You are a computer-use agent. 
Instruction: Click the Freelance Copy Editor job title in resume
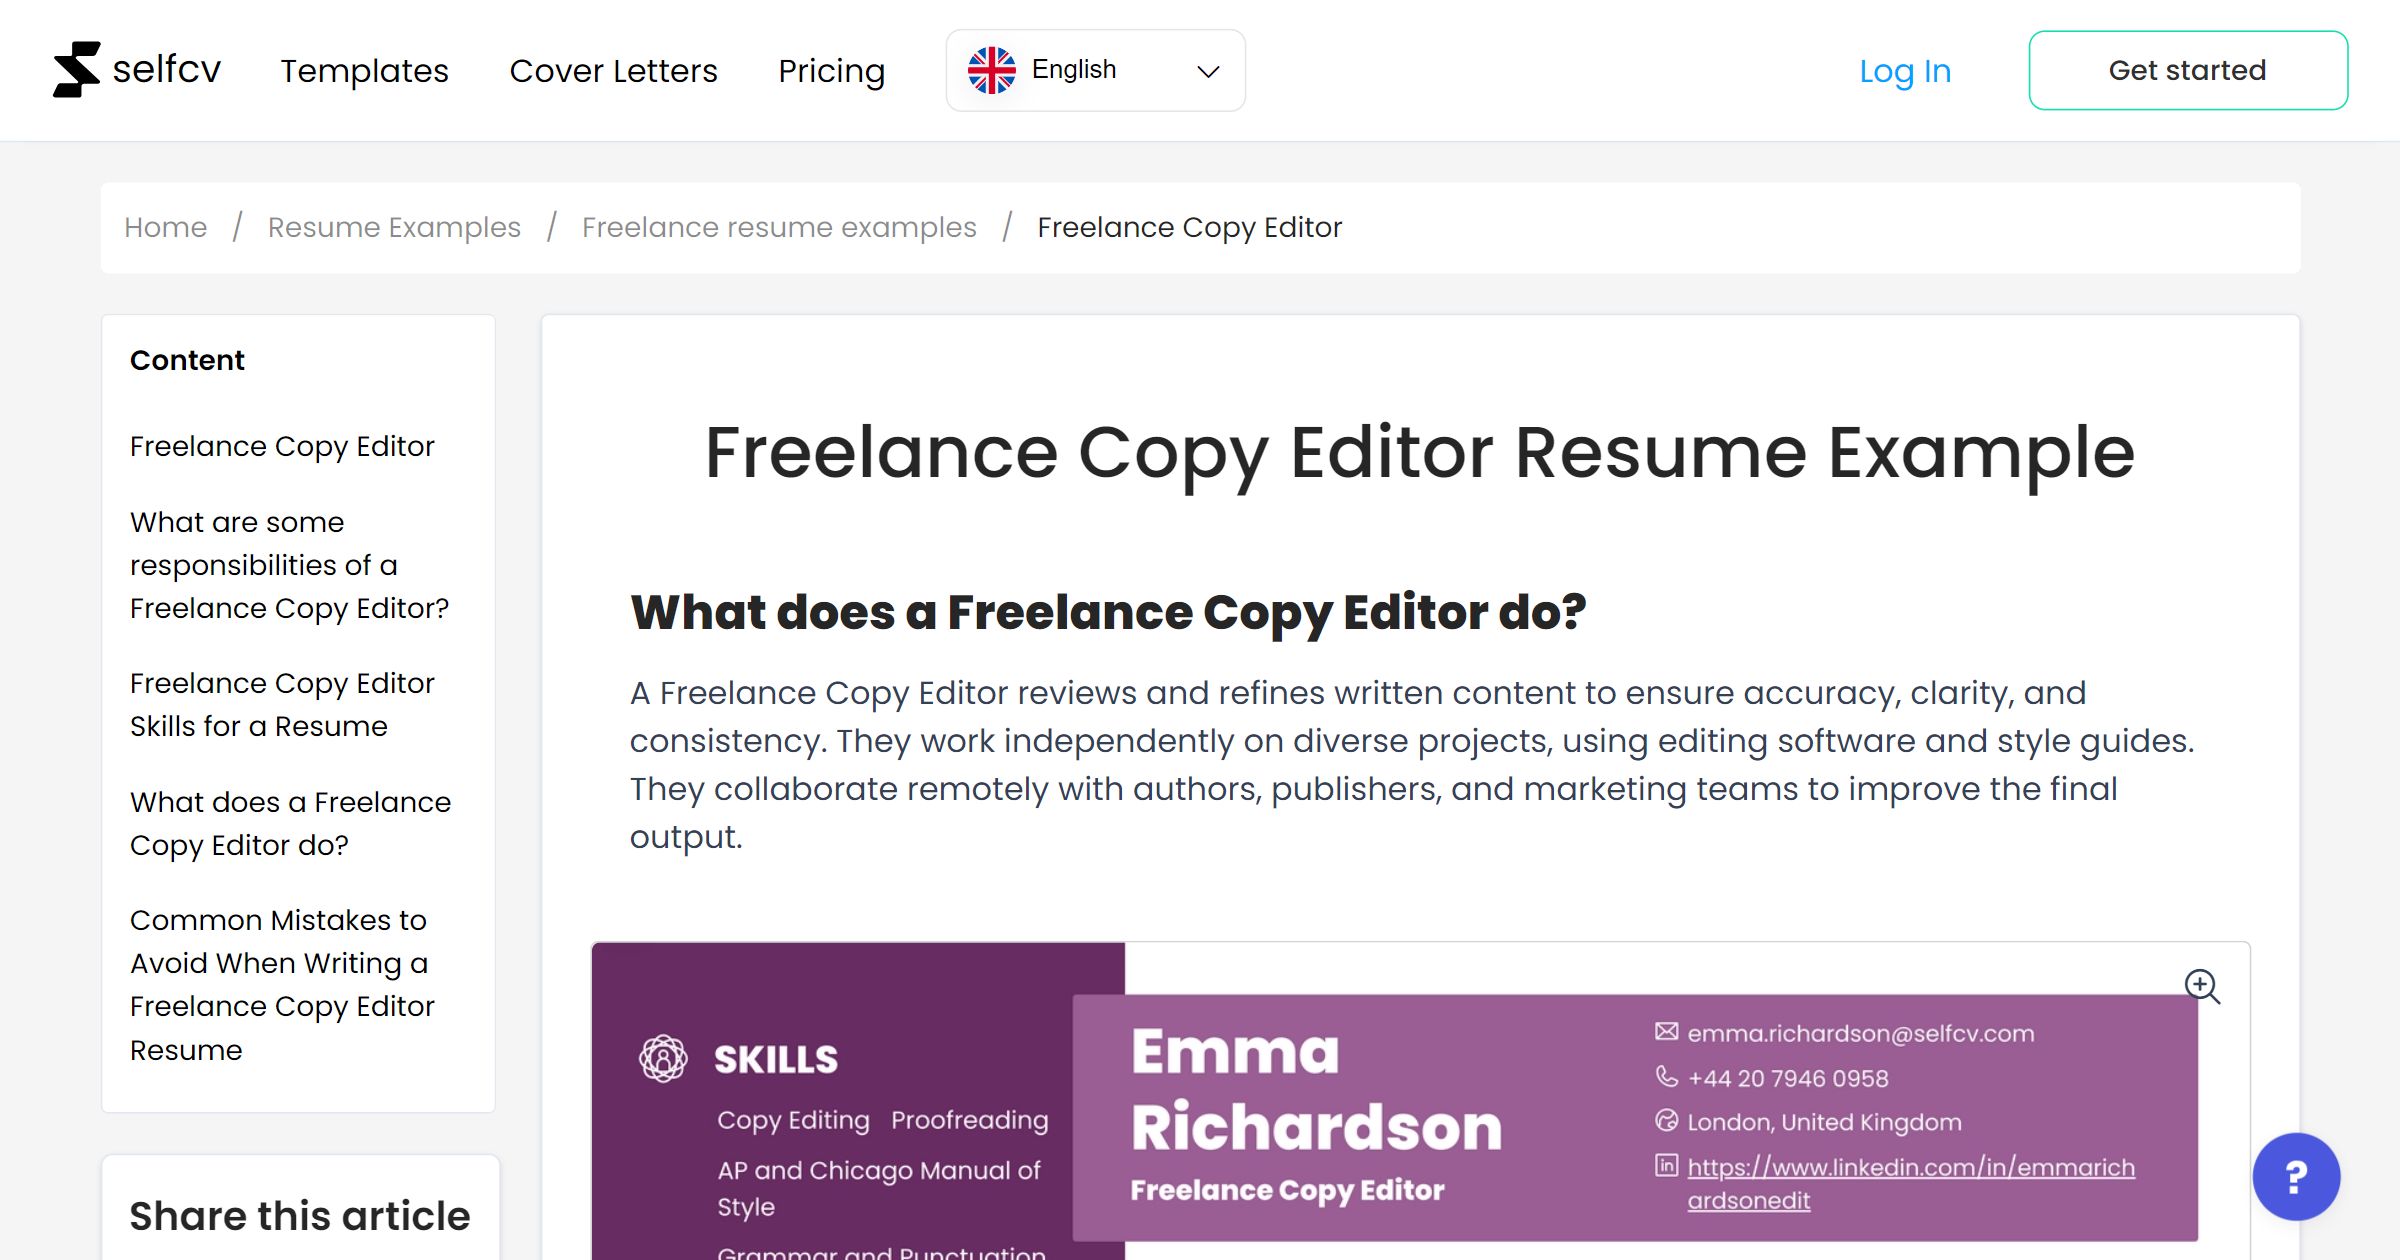click(x=1287, y=1190)
